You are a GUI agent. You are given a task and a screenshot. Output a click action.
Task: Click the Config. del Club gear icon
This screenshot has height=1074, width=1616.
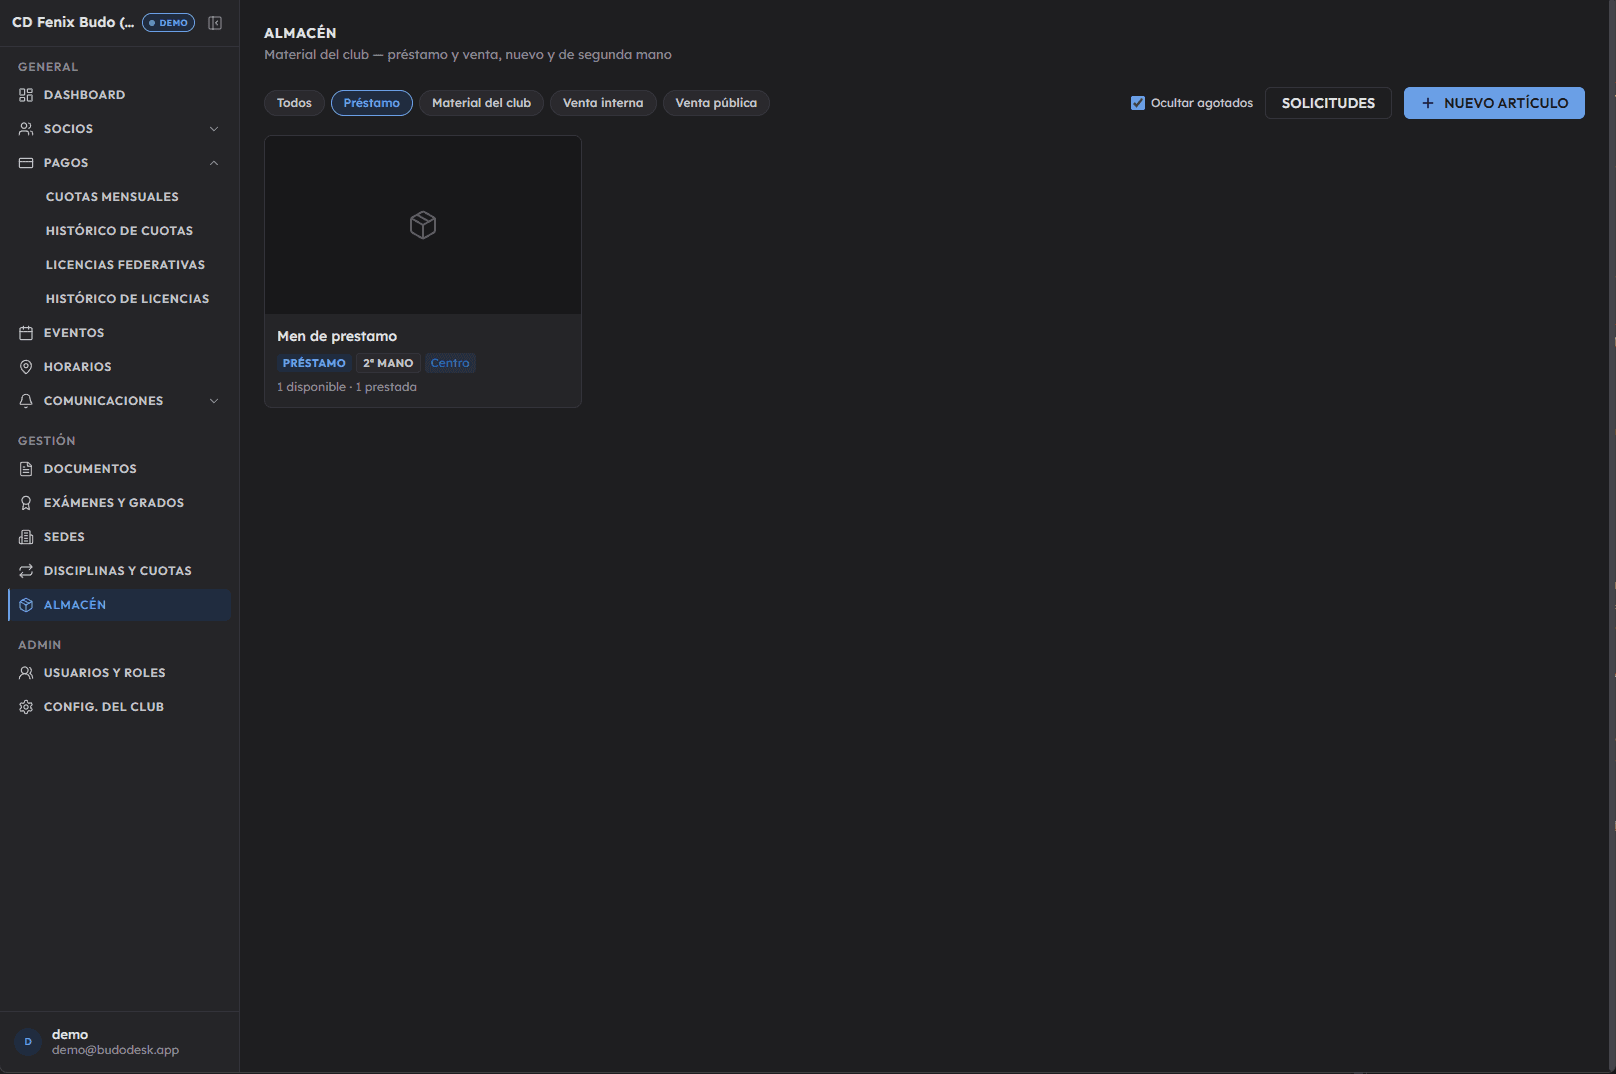[26, 707]
